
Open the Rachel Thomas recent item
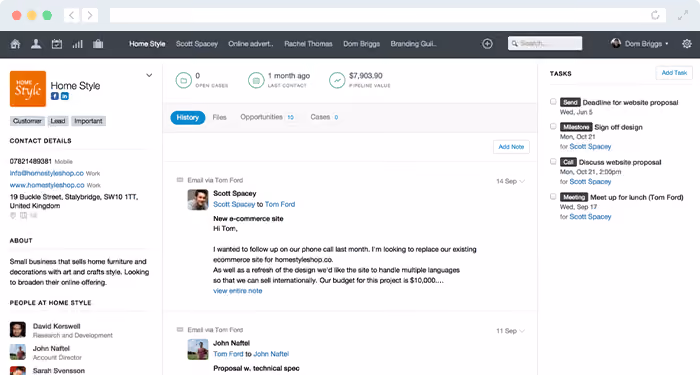pyautogui.click(x=308, y=44)
